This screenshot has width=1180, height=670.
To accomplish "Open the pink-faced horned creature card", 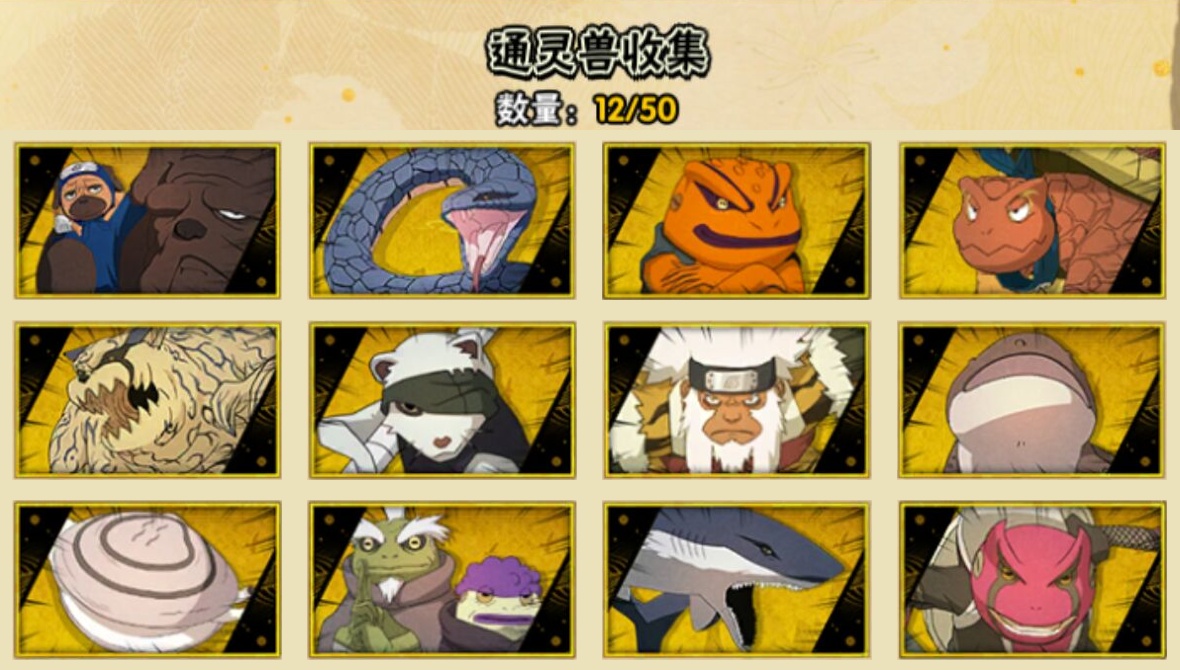I will point(1032,580).
